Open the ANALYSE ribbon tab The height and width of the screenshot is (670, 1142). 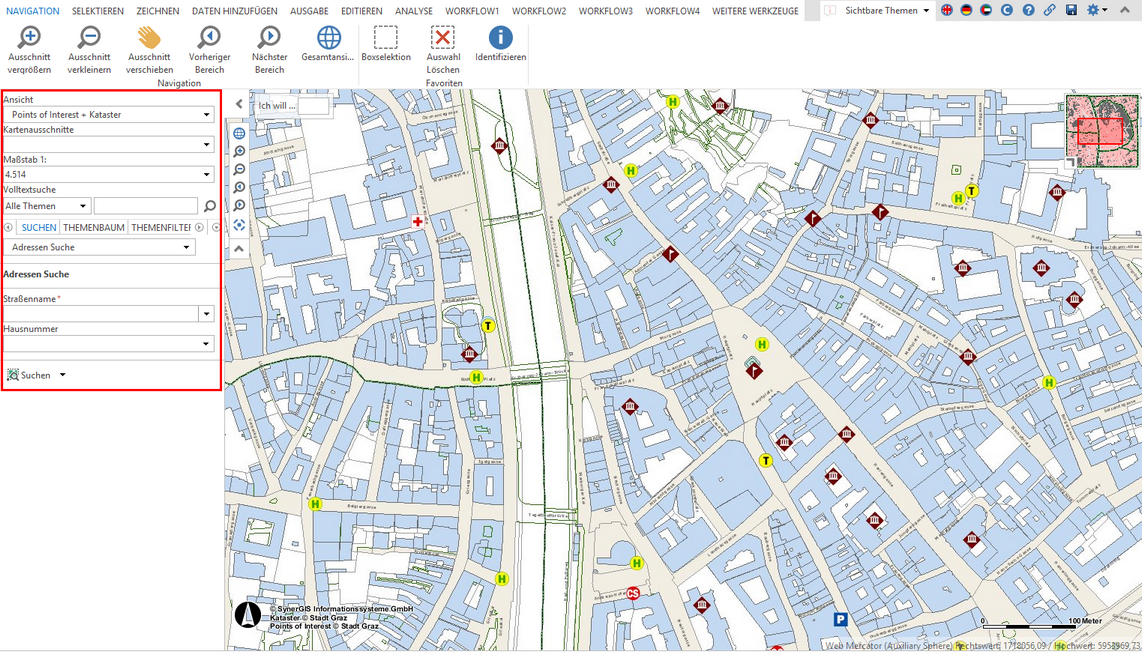click(414, 11)
